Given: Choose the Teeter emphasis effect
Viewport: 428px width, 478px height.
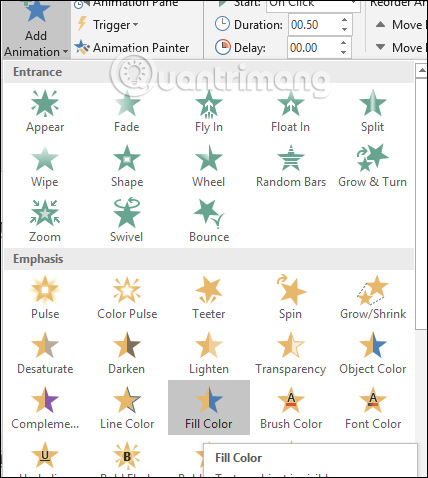Looking at the screenshot, I should point(209,298).
